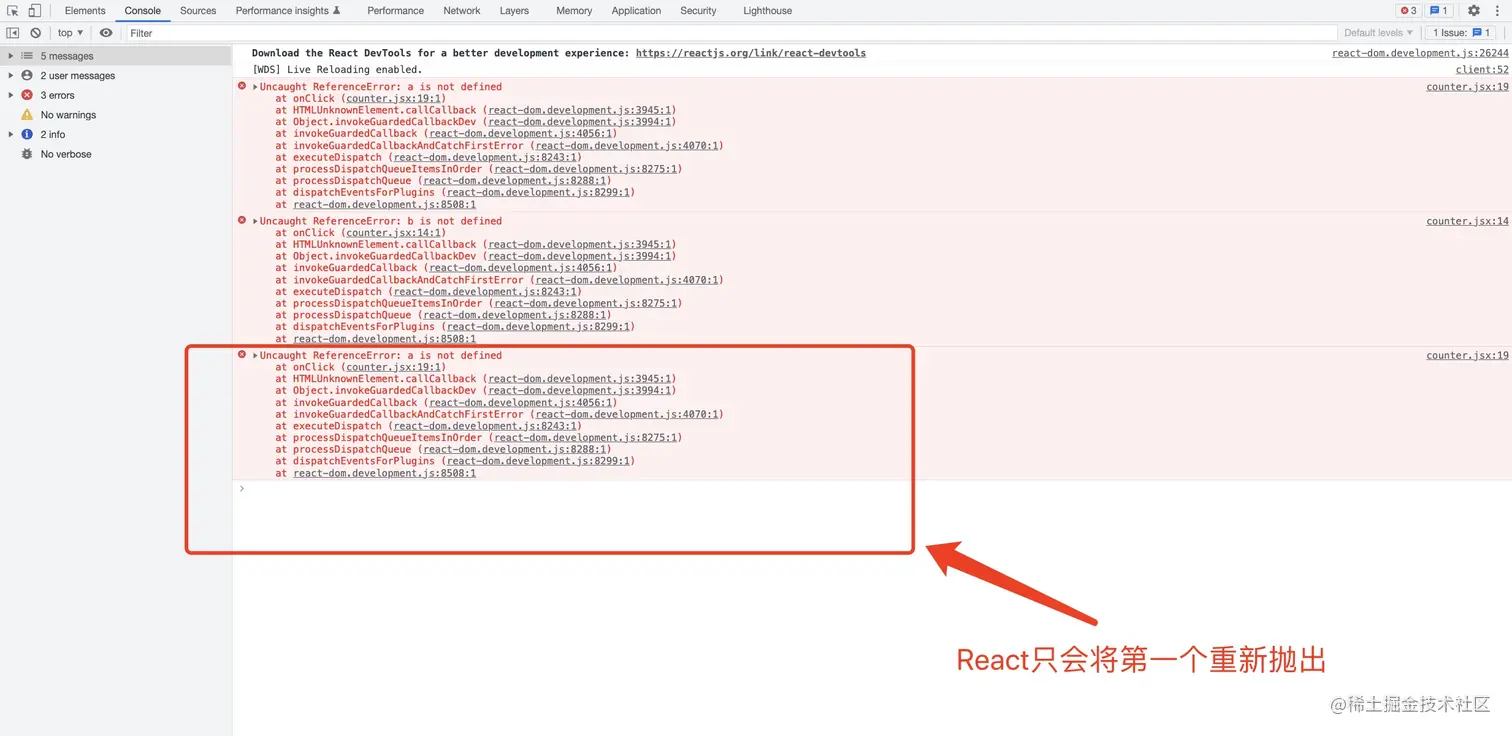Screen dimensions: 1512x736
Task: Open the Performance insights tab
Action: pyautogui.click(x=288, y=10)
